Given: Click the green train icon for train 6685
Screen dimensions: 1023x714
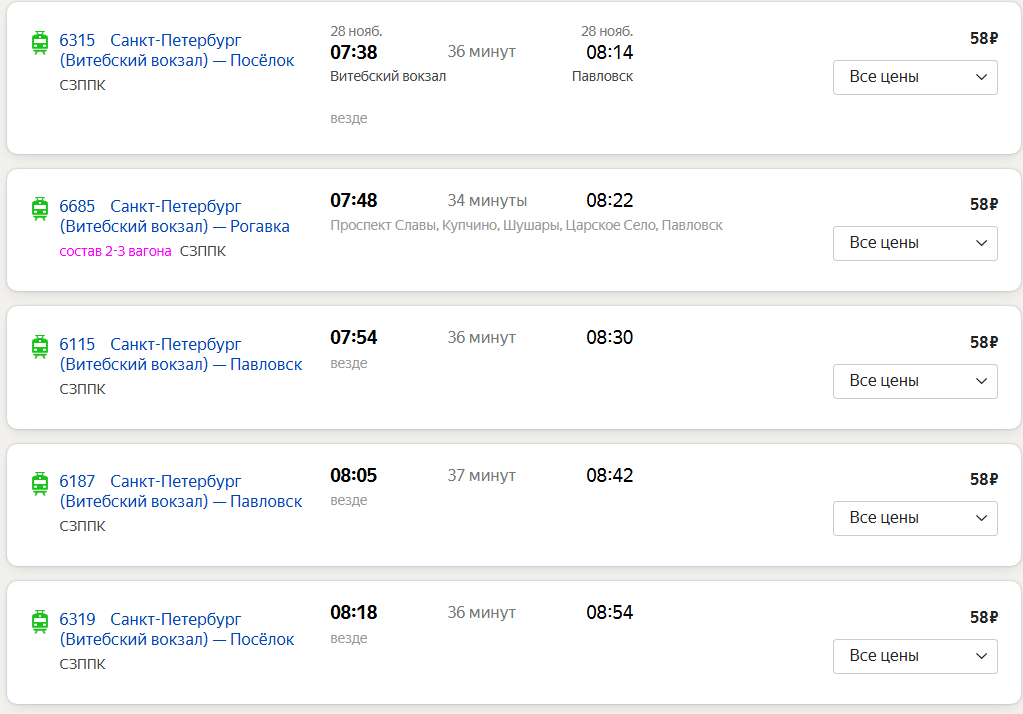Looking at the screenshot, I should [40, 208].
